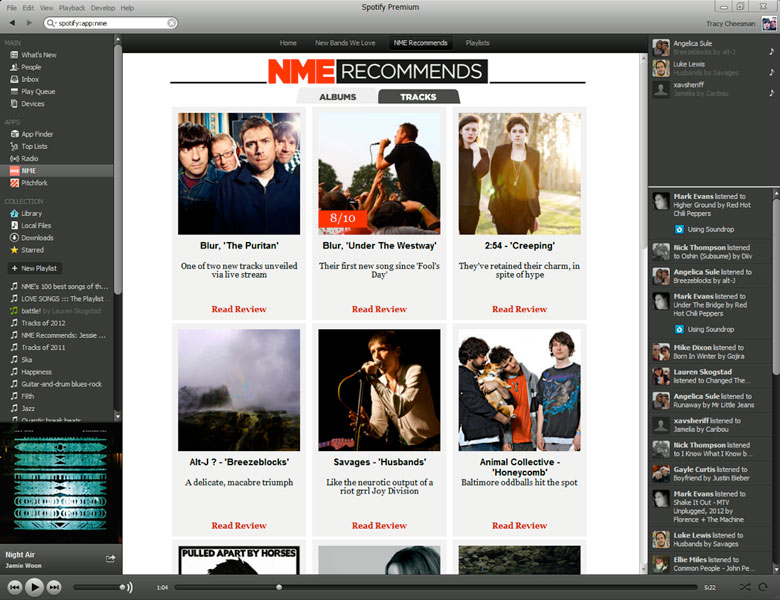Create a New Playlist

pos(34,268)
